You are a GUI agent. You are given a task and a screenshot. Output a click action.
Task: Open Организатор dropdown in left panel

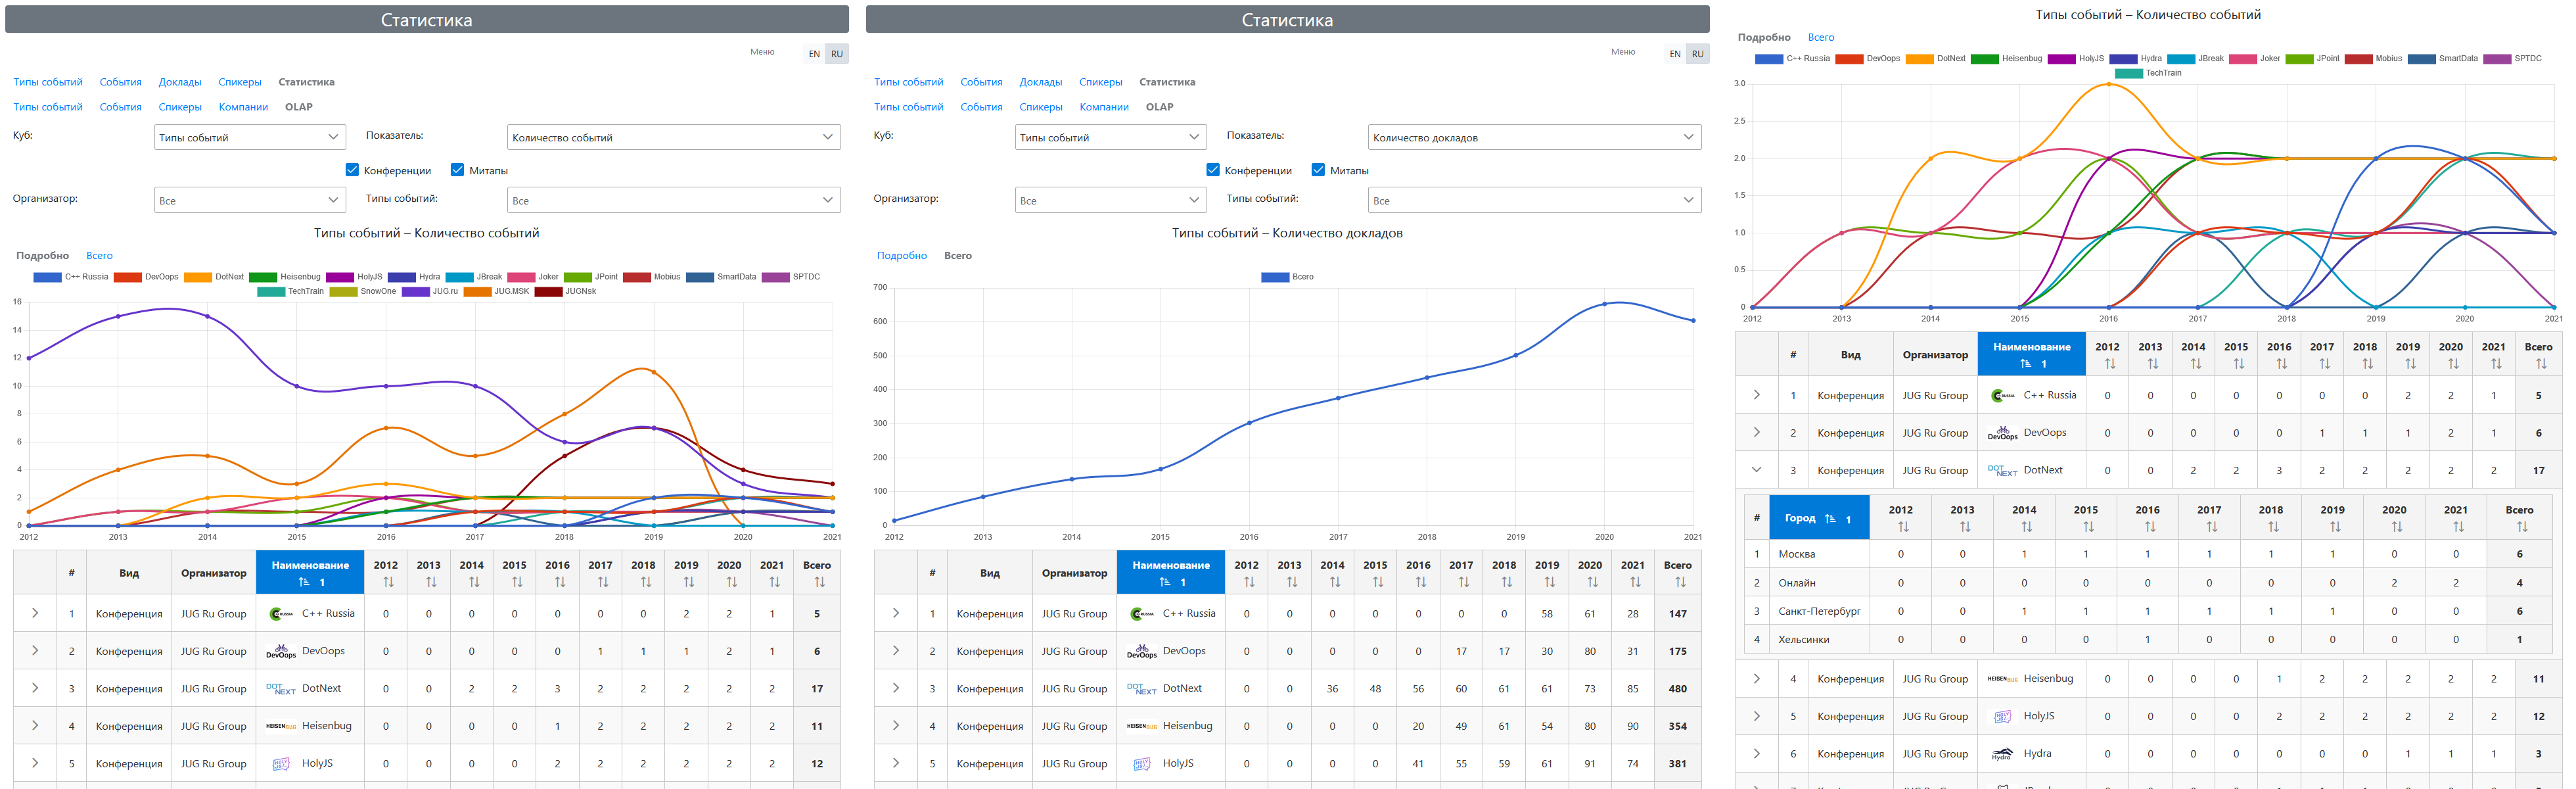tap(250, 200)
